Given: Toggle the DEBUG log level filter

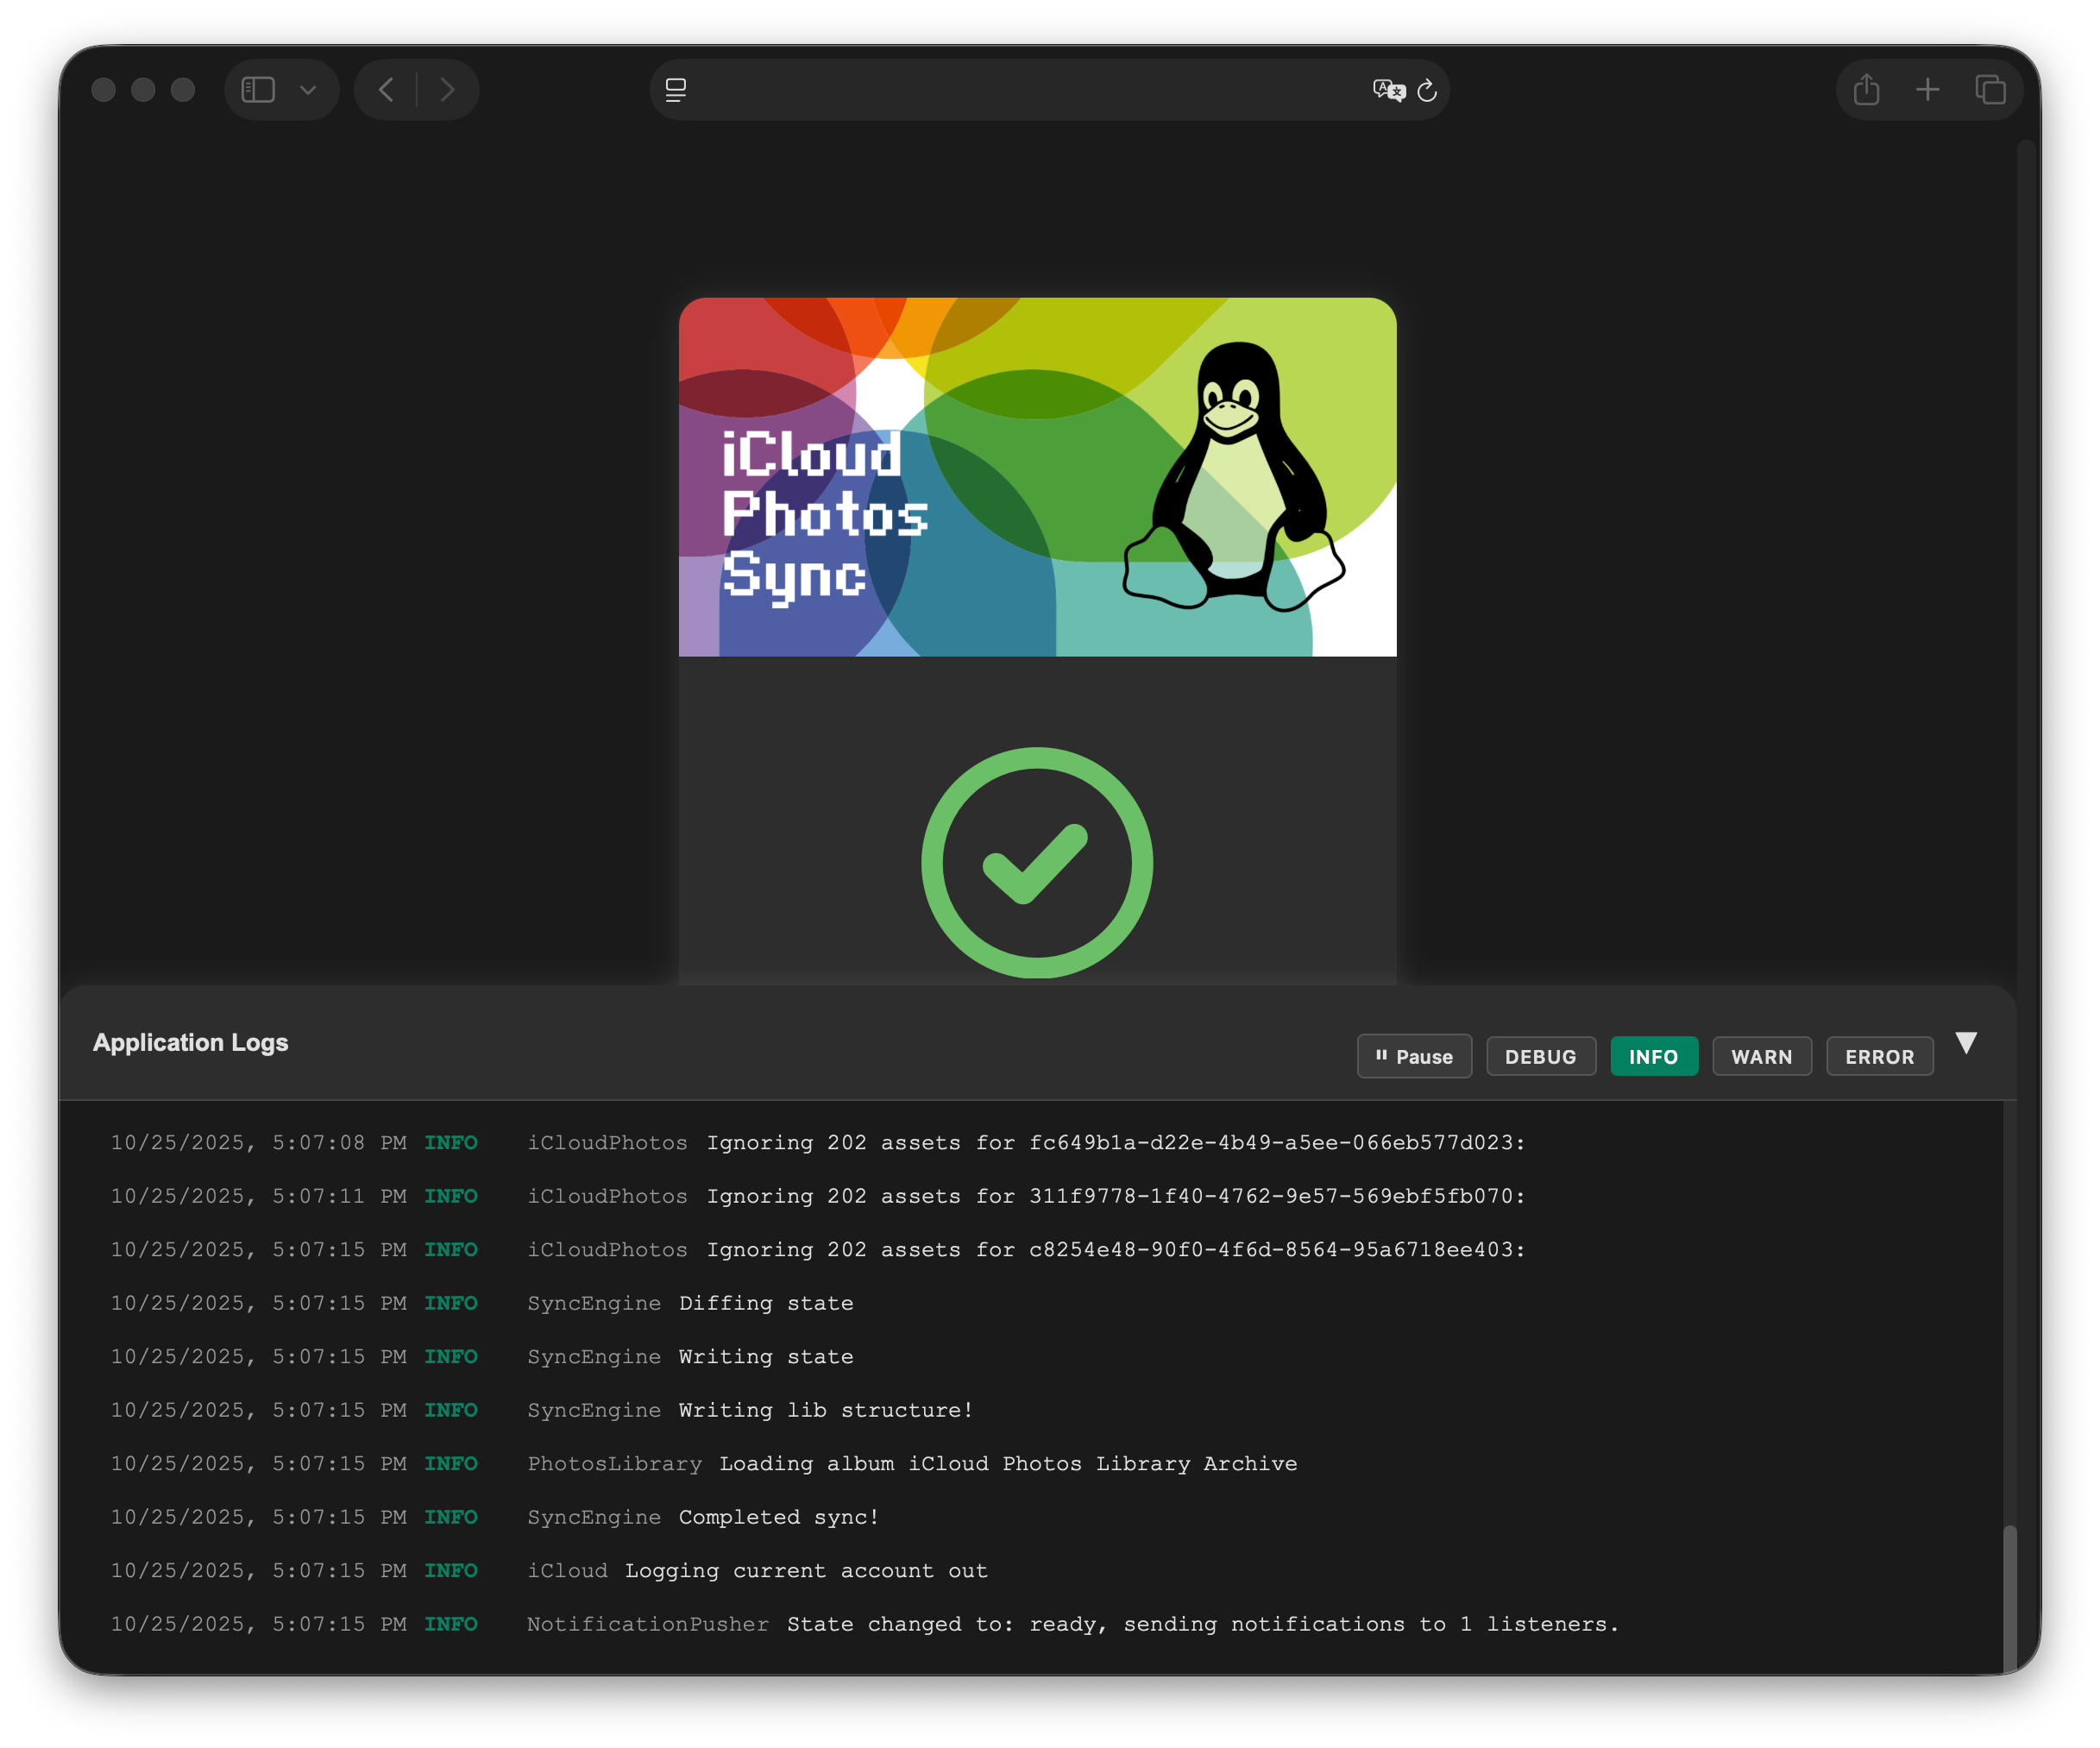Looking at the screenshot, I should (1540, 1056).
